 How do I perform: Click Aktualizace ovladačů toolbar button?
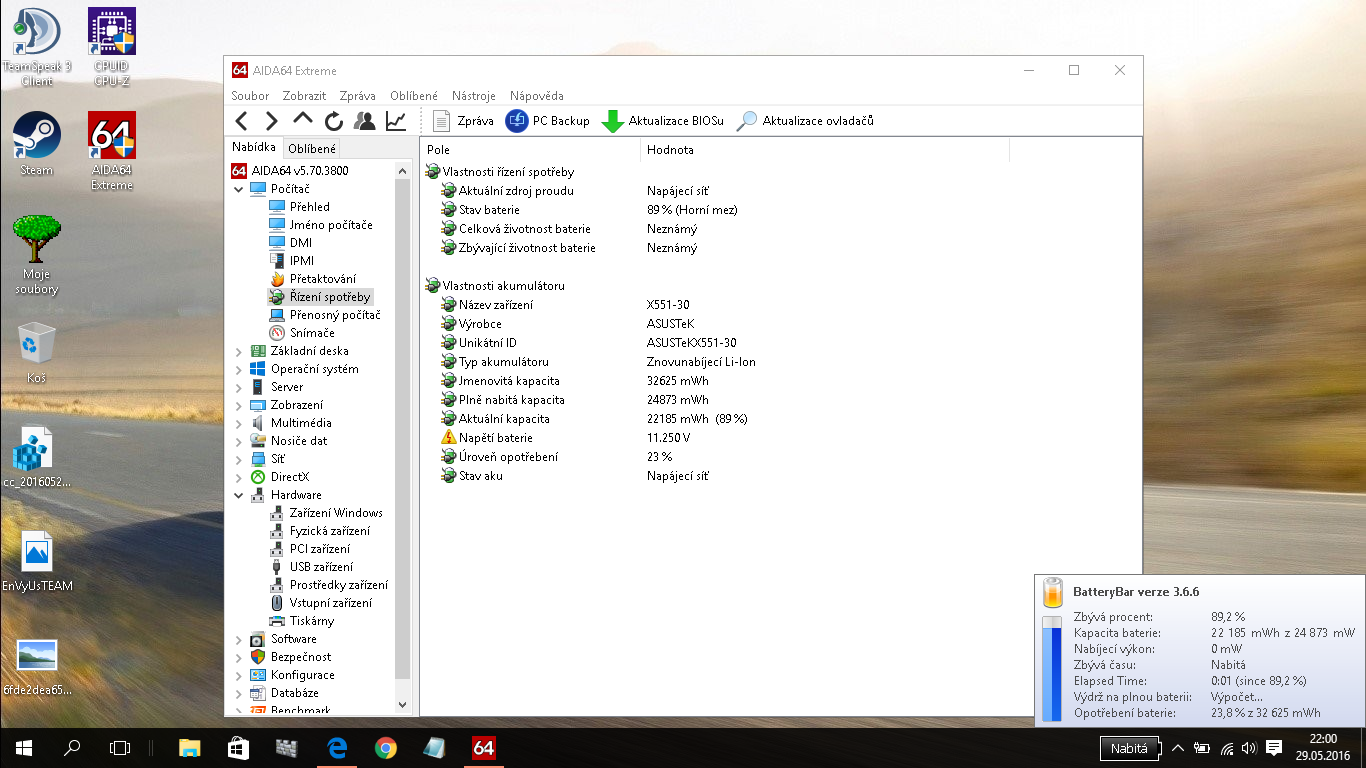click(x=806, y=121)
